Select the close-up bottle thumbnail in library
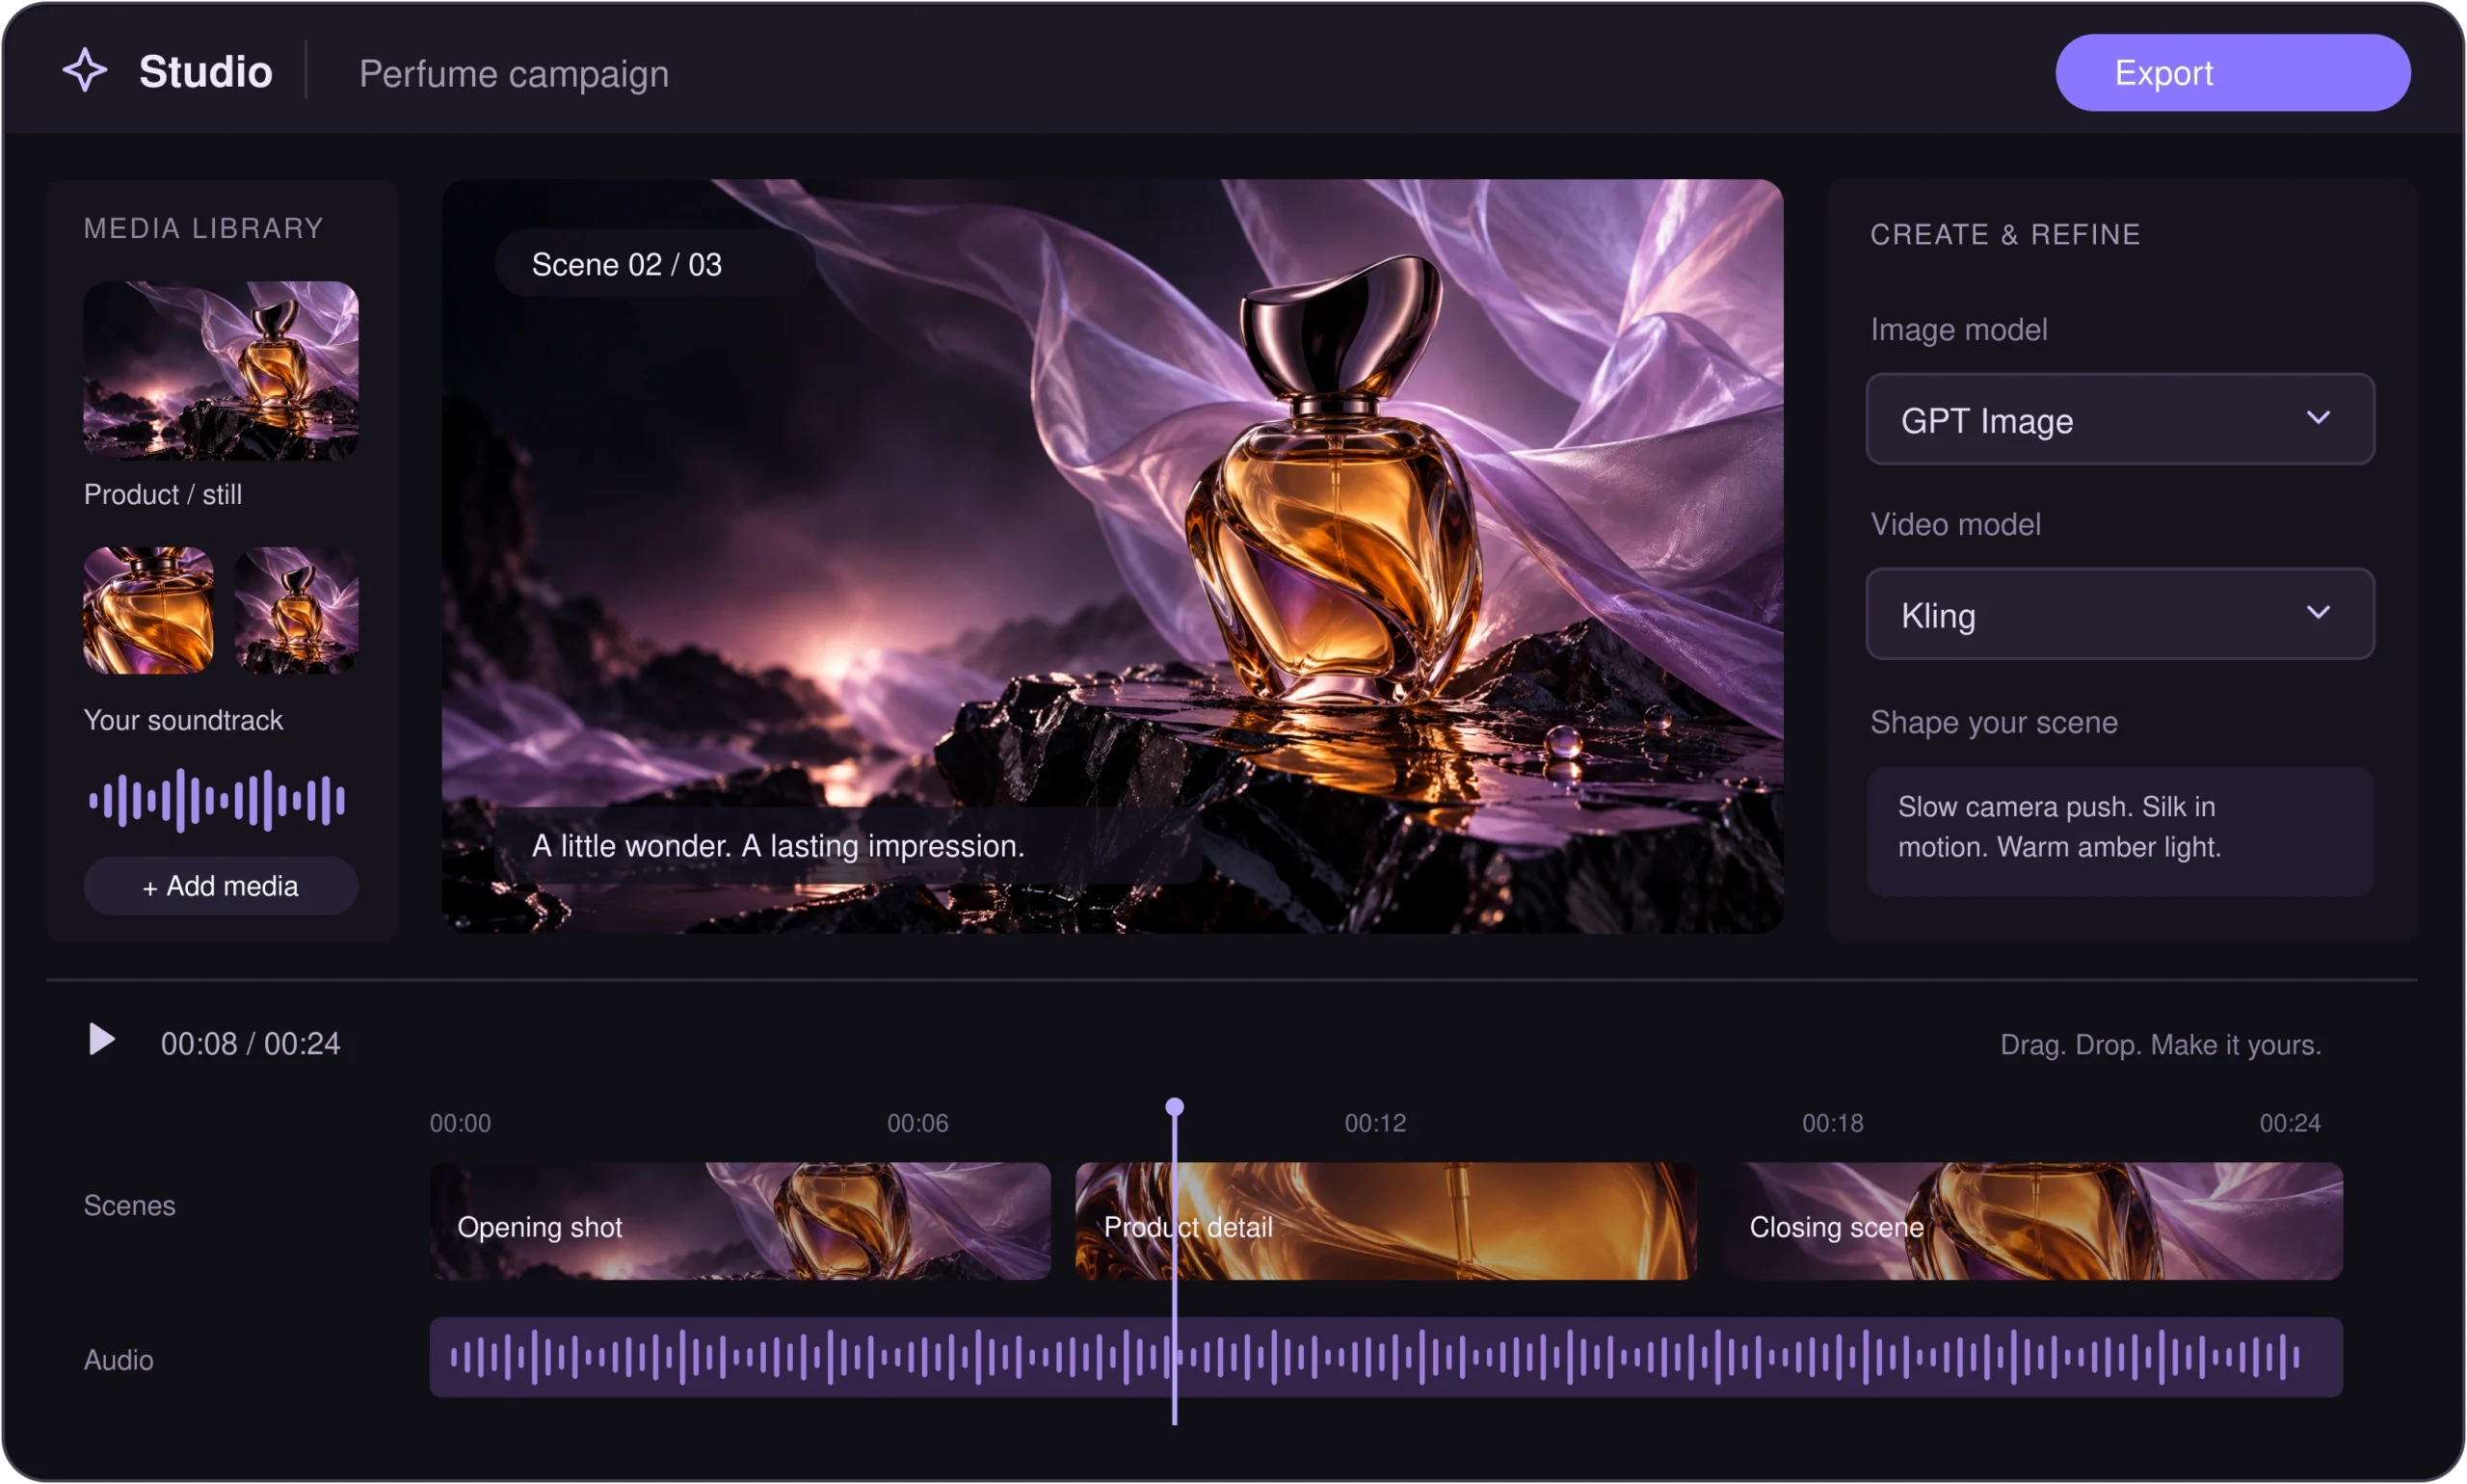 coord(148,610)
